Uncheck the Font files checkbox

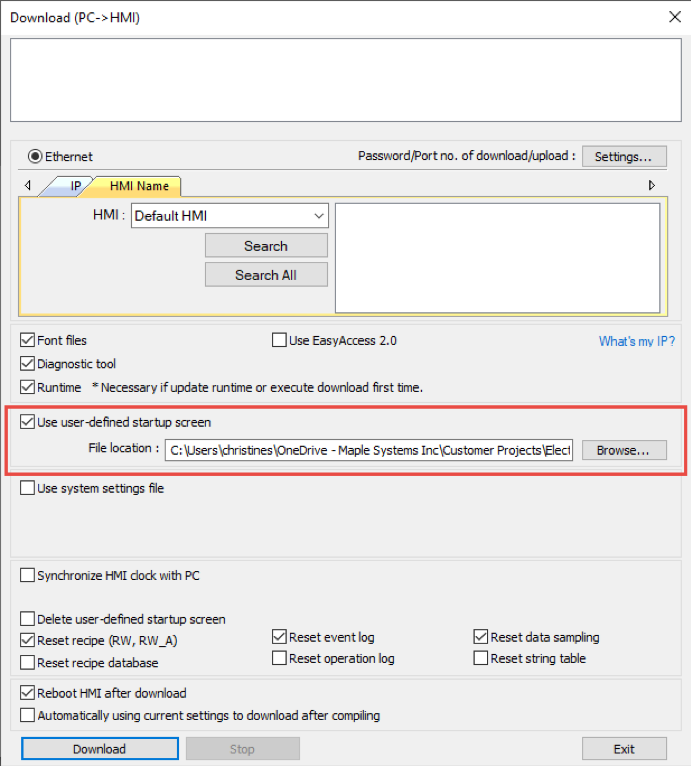28,341
